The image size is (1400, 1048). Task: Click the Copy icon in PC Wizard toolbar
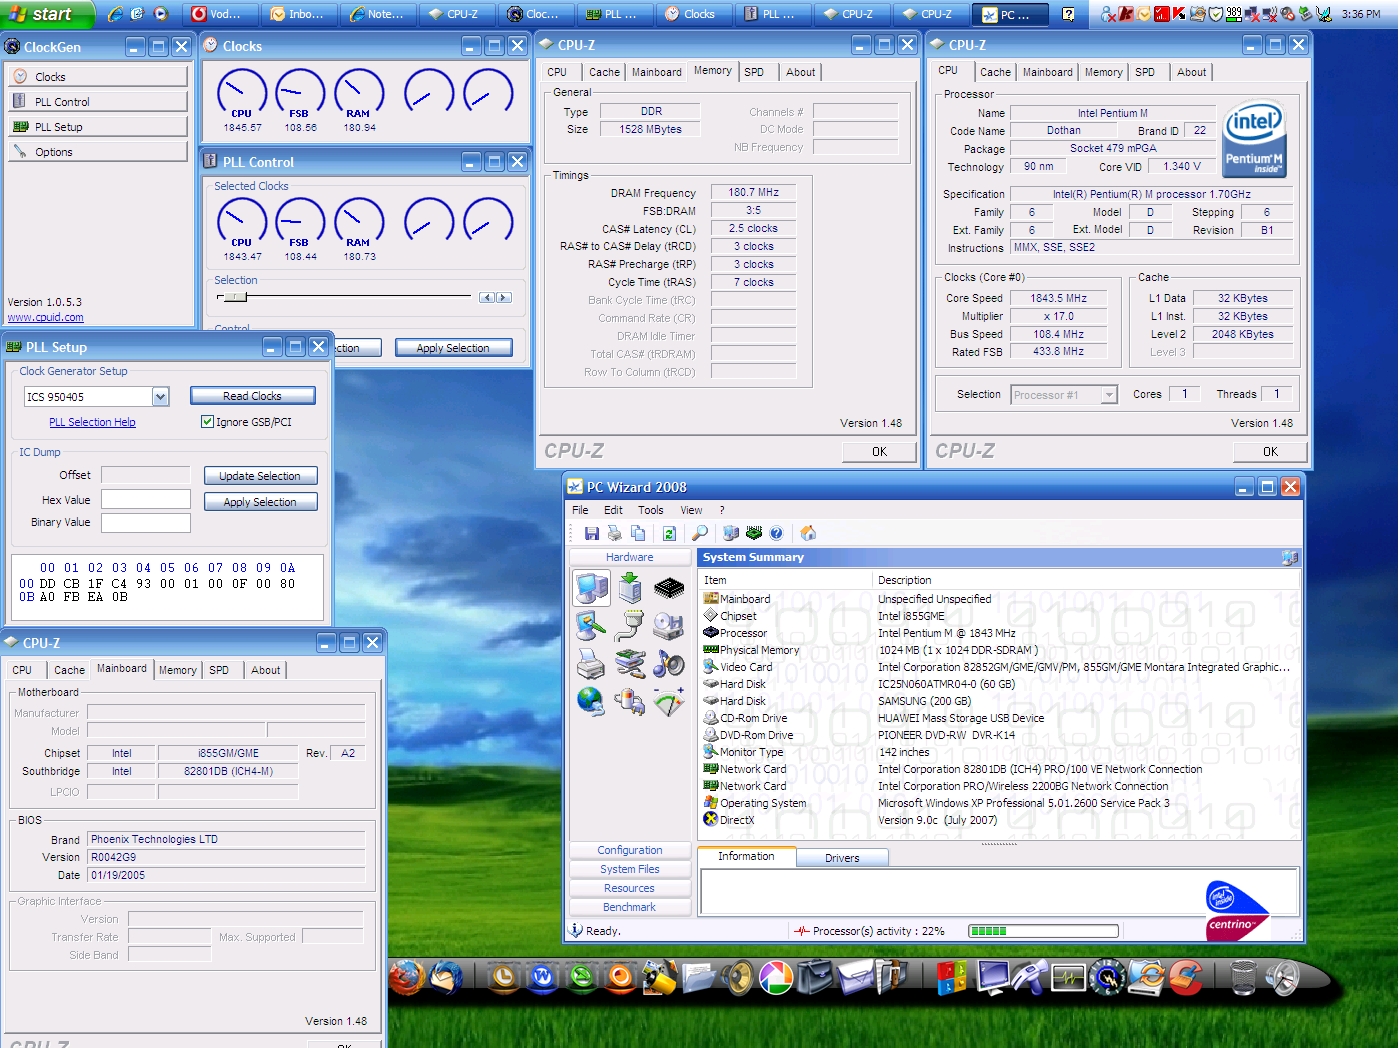coord(638,533)
